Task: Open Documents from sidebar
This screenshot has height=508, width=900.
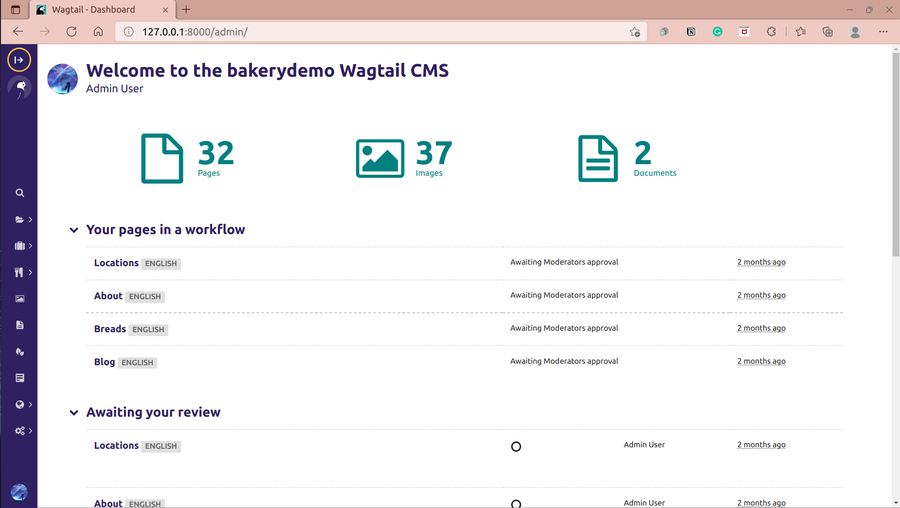Action: 20,325
